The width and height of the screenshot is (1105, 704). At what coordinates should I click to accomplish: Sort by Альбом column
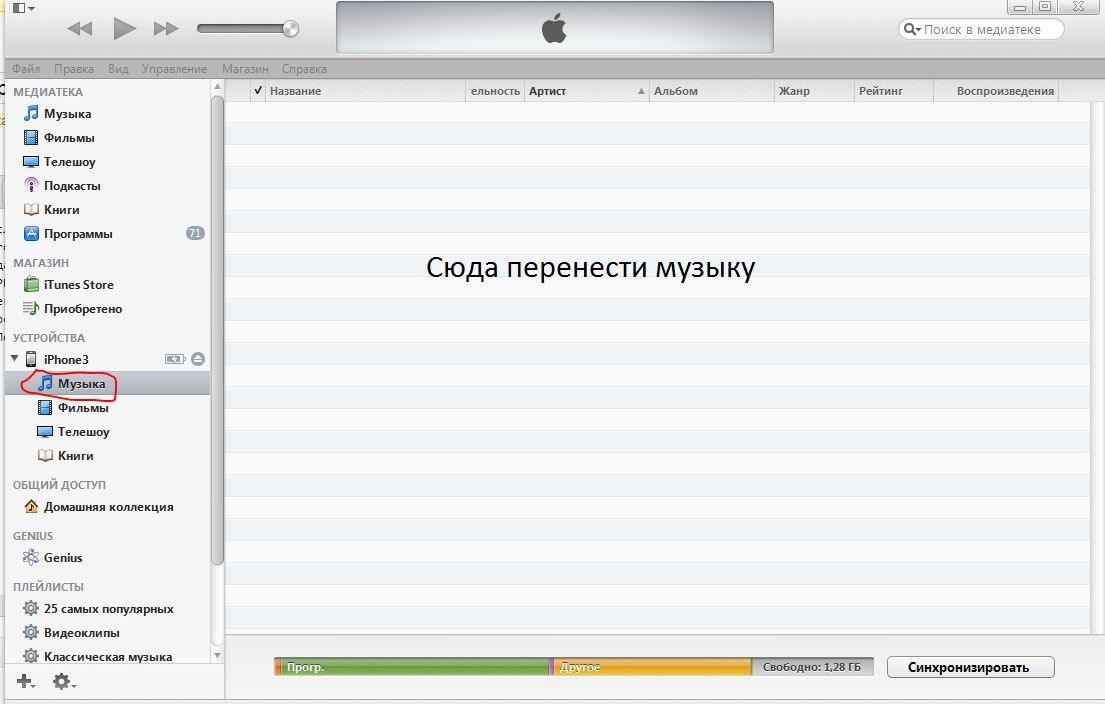pyautogui.click(x=711, y=91)
